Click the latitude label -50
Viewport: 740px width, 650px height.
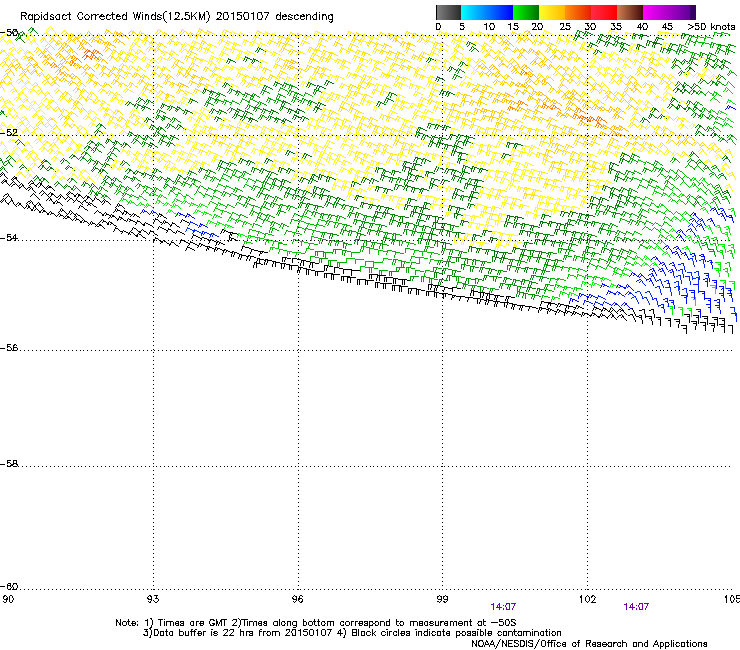coord(9,33)
